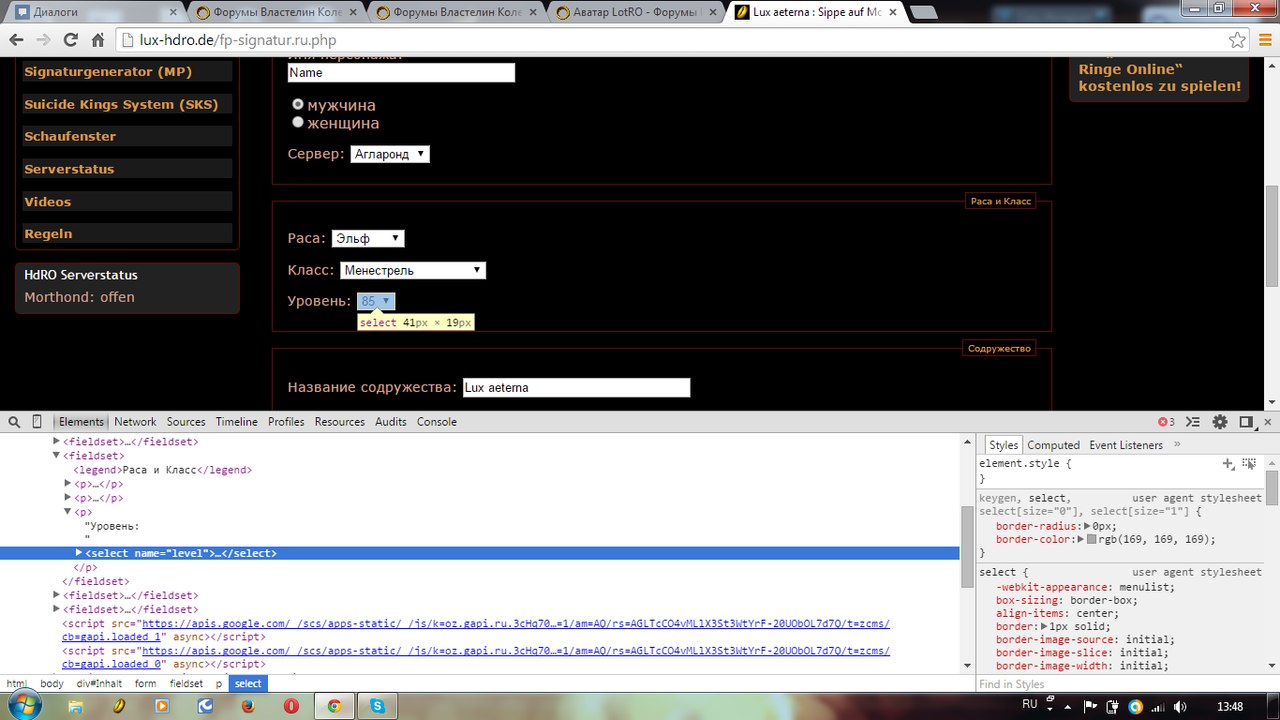The image size is (1280, 720).
Task: Open the Serverstatus sidebar link
Action: pyautogui.click(x=69, y=169)
